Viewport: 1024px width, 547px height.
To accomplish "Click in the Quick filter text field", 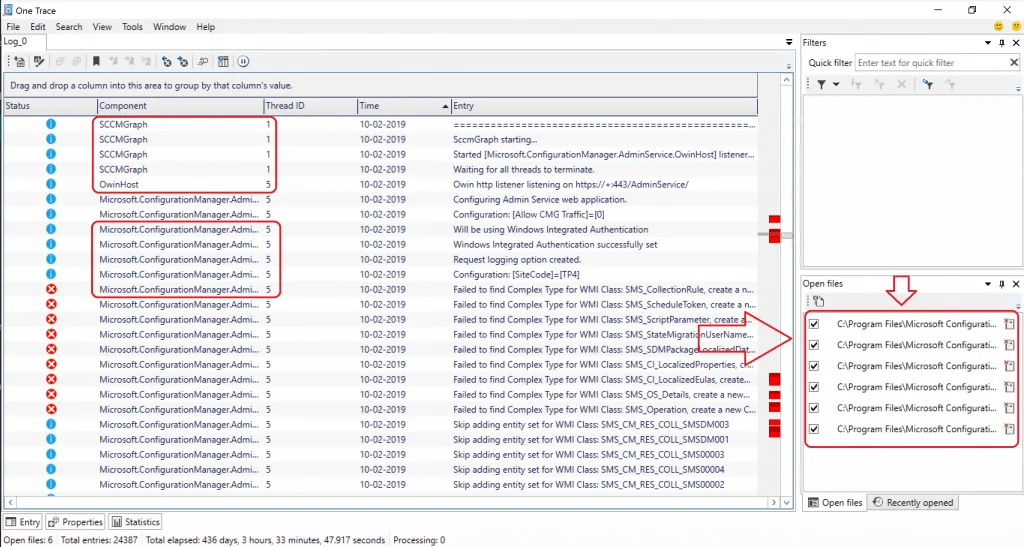I will (931, 63).
